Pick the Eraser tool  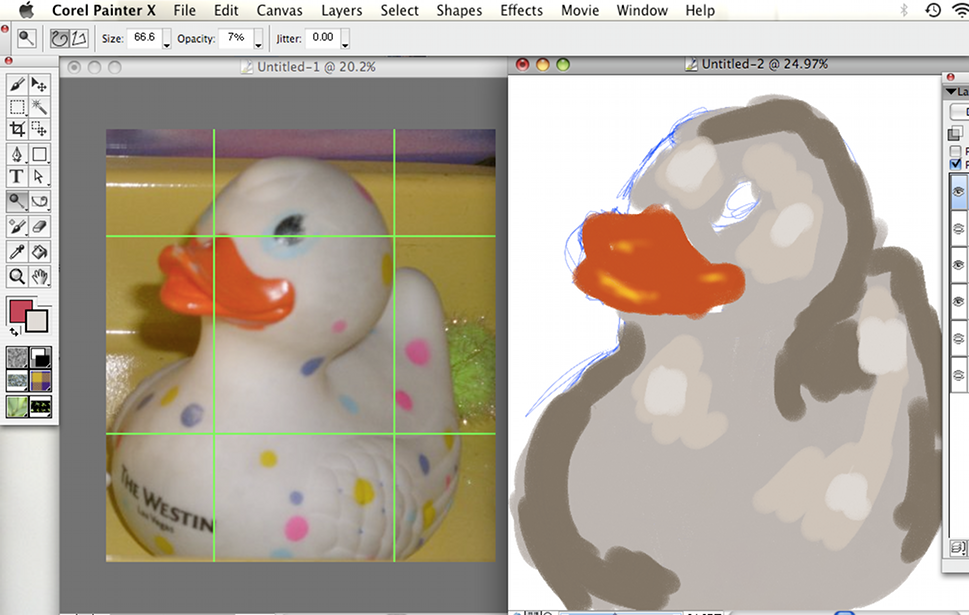pos(40,227)
